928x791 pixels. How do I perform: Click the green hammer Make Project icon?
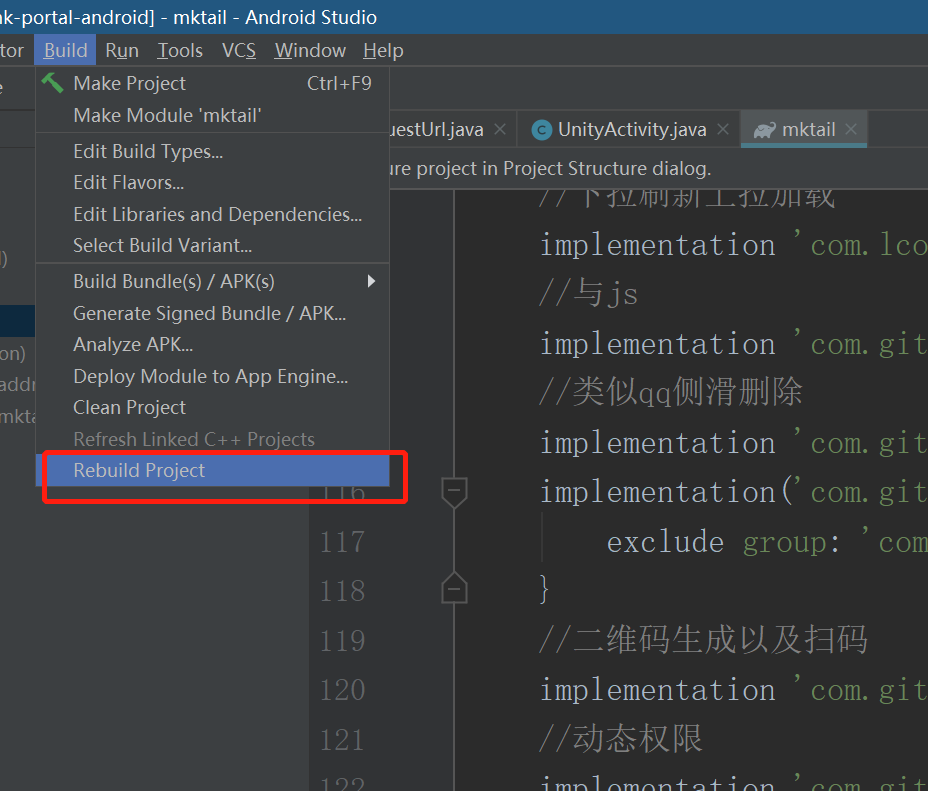(x=52, y=83)
